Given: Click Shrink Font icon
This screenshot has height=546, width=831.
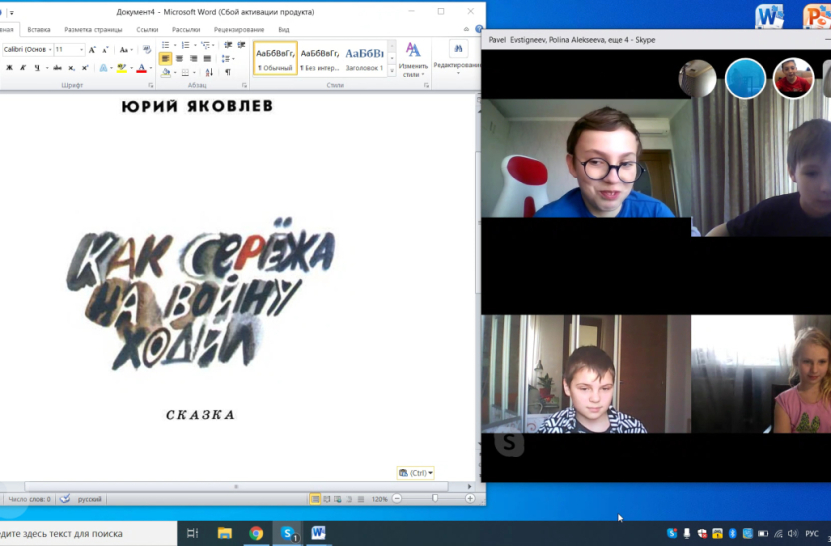Looking at the screenshot, I should pyautogui.click(x=105, y=50).
